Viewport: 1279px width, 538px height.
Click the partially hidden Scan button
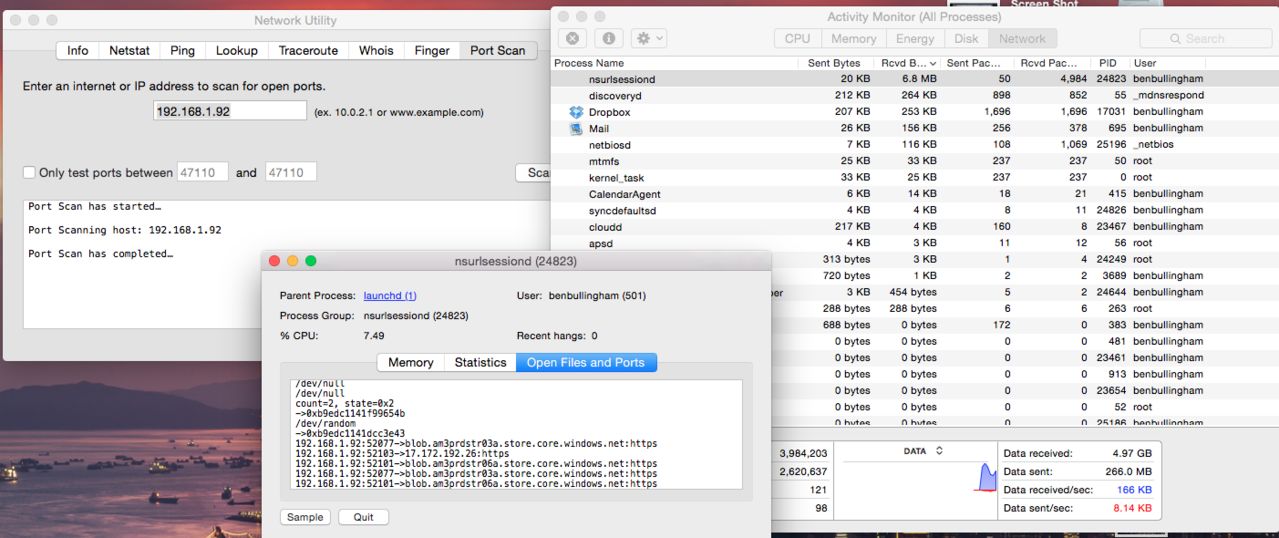(x=534, y=172)
